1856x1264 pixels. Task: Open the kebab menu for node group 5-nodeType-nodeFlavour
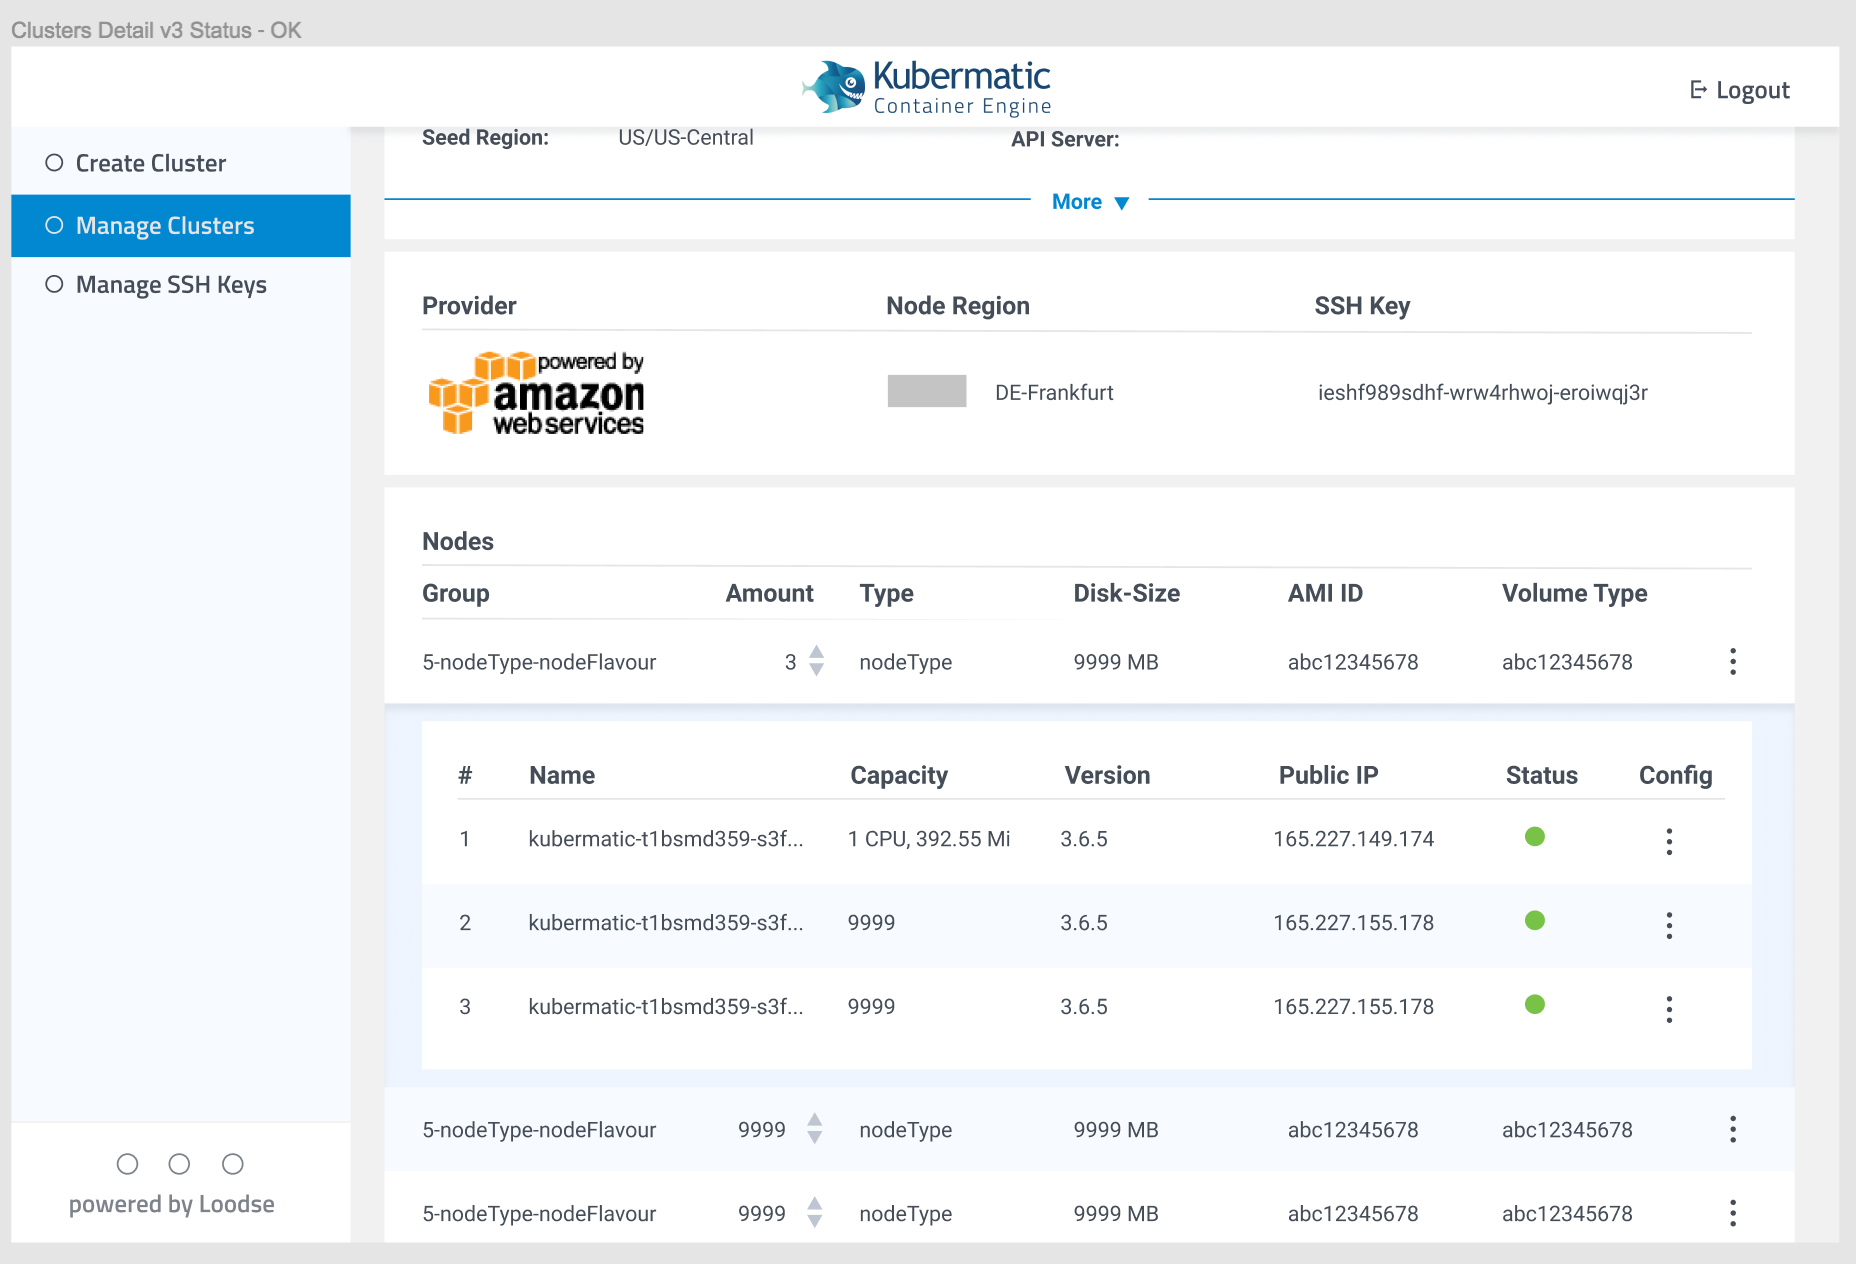coord(1733,661)
